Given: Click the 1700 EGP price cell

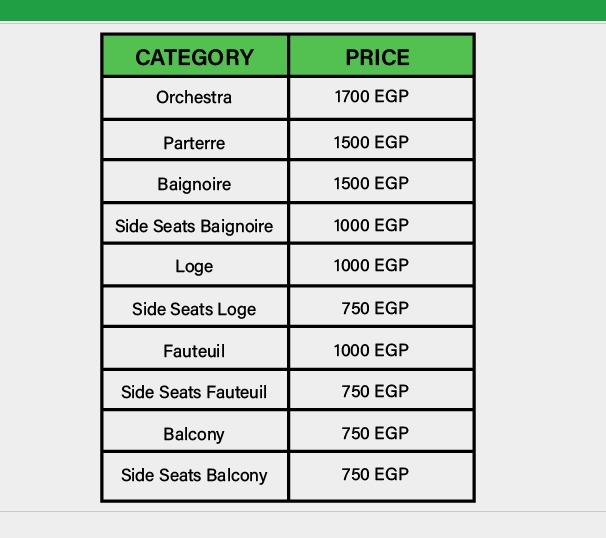Looking at the screenshot, I should click(372, 97).
